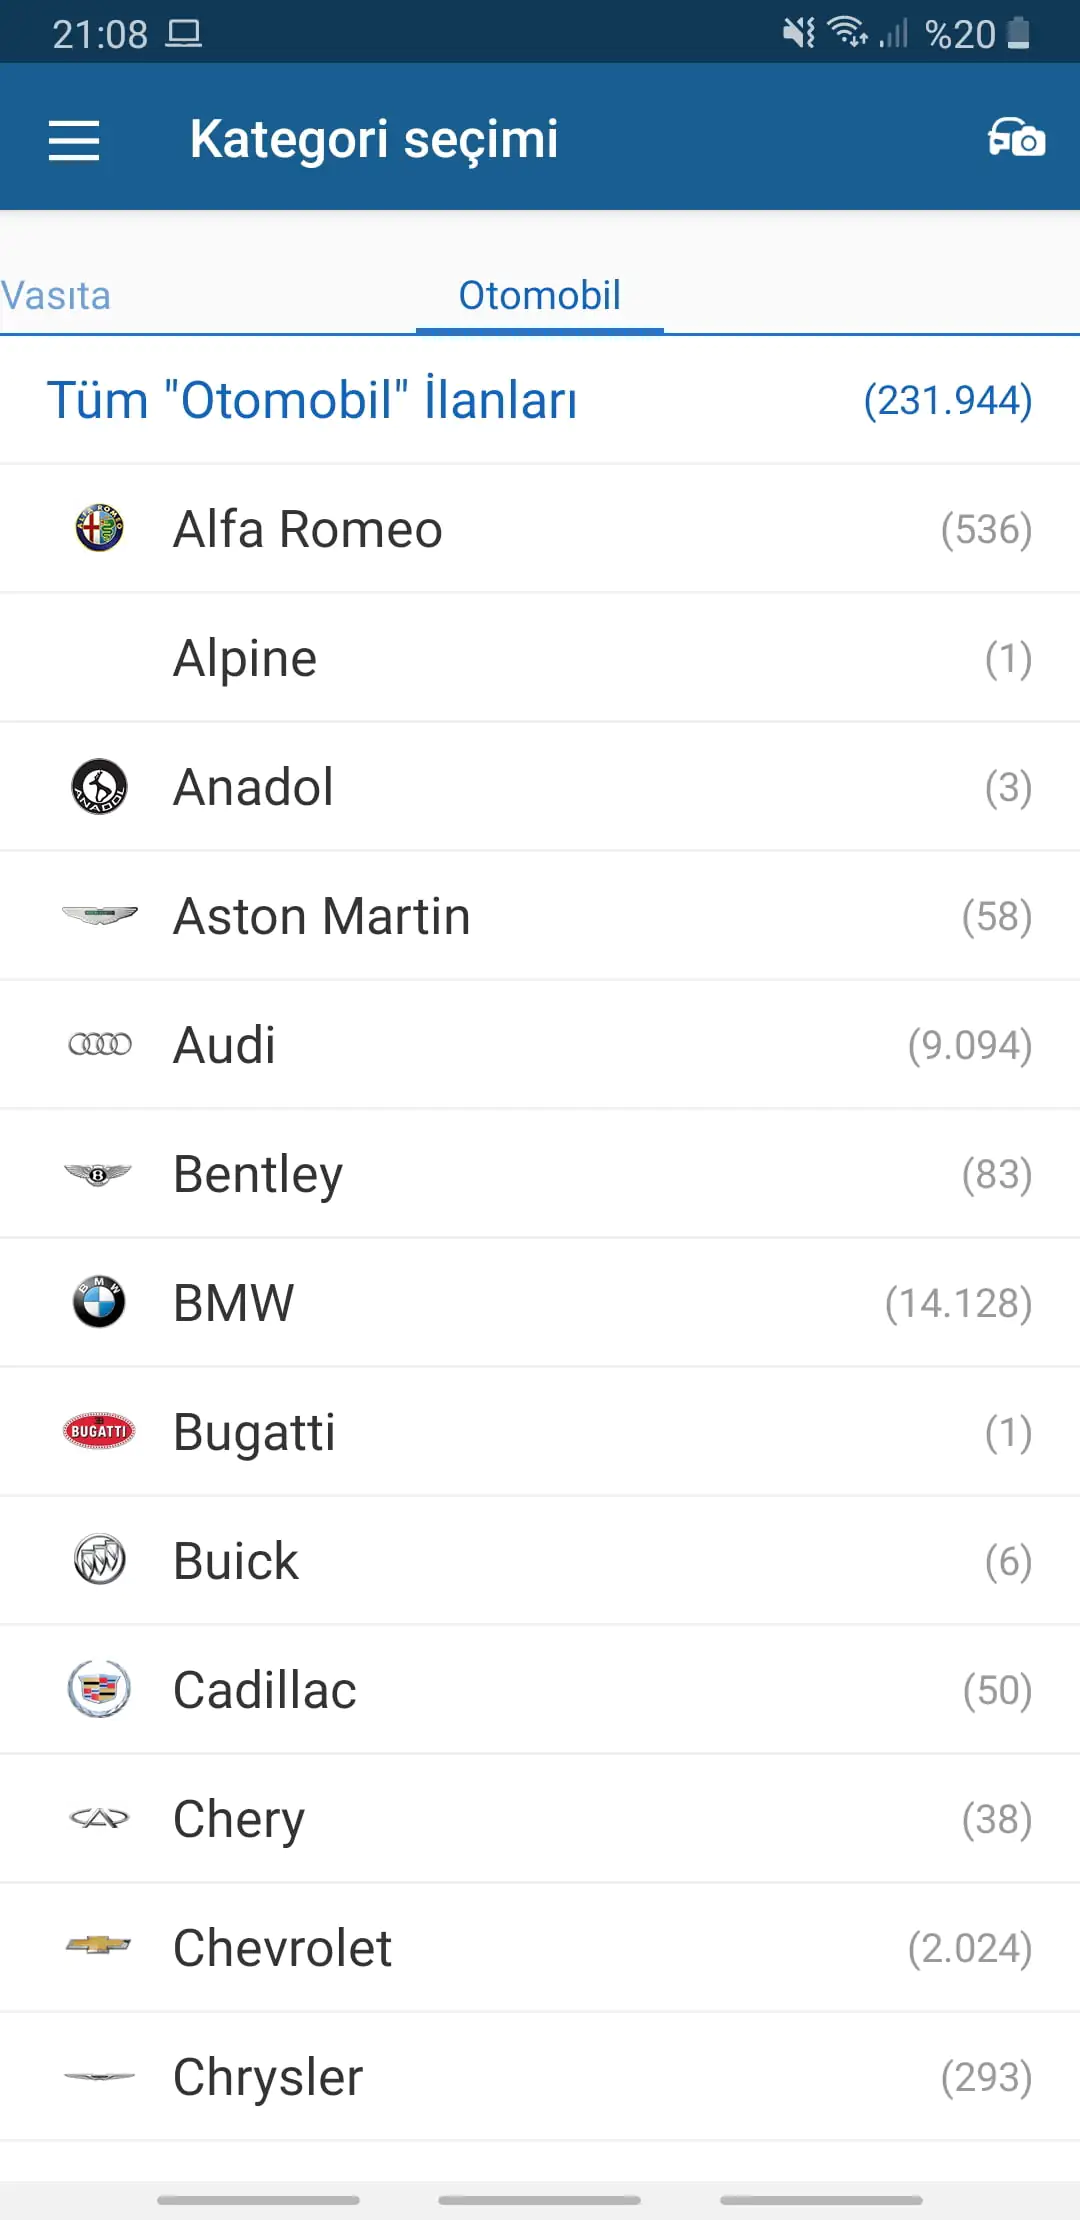Tap the Bentley wings logo
This screenshot has width=1080, height=2220.
(x=99, y=1174)
